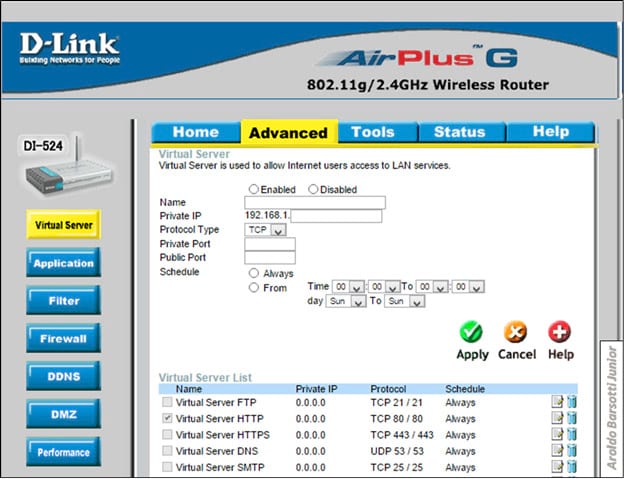This screenshot has height=479, width=629.
Task: Open the start time hour dropdown
Action: [x=348, y=287]
